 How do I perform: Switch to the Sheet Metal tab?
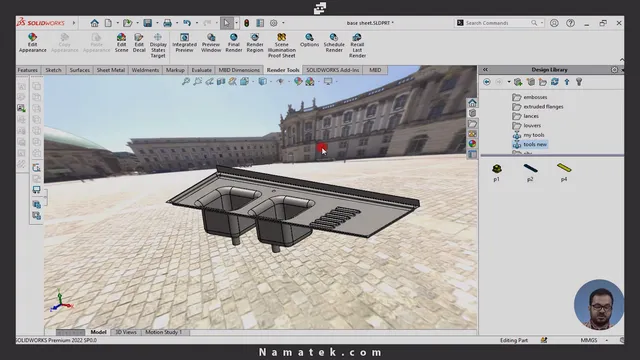click(111, 70)
